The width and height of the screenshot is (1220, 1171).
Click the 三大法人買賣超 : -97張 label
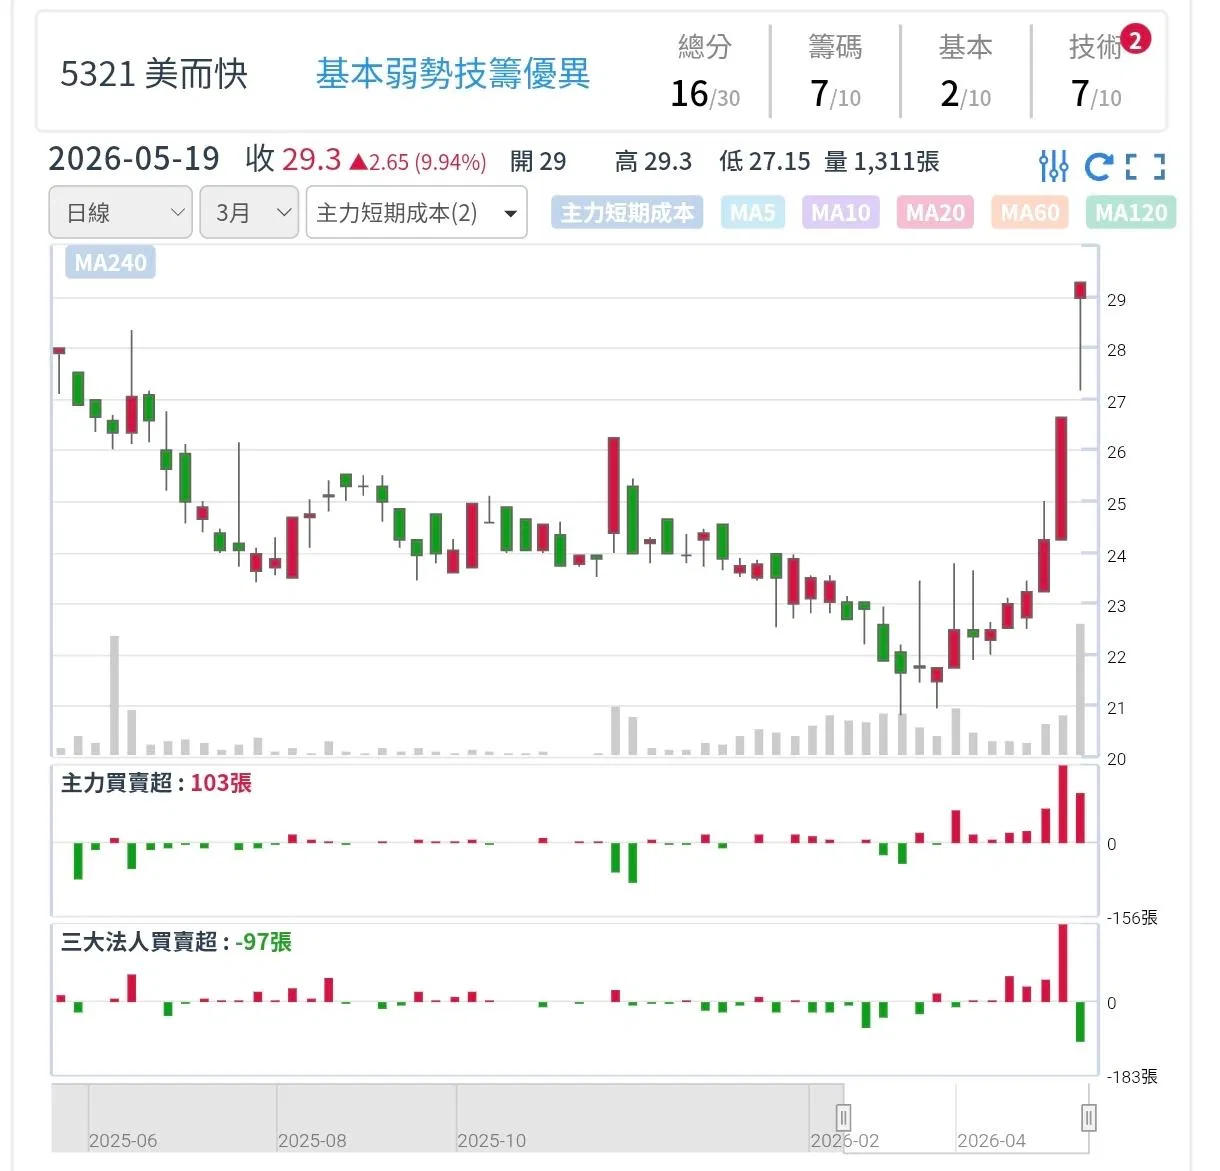point(176,942)
